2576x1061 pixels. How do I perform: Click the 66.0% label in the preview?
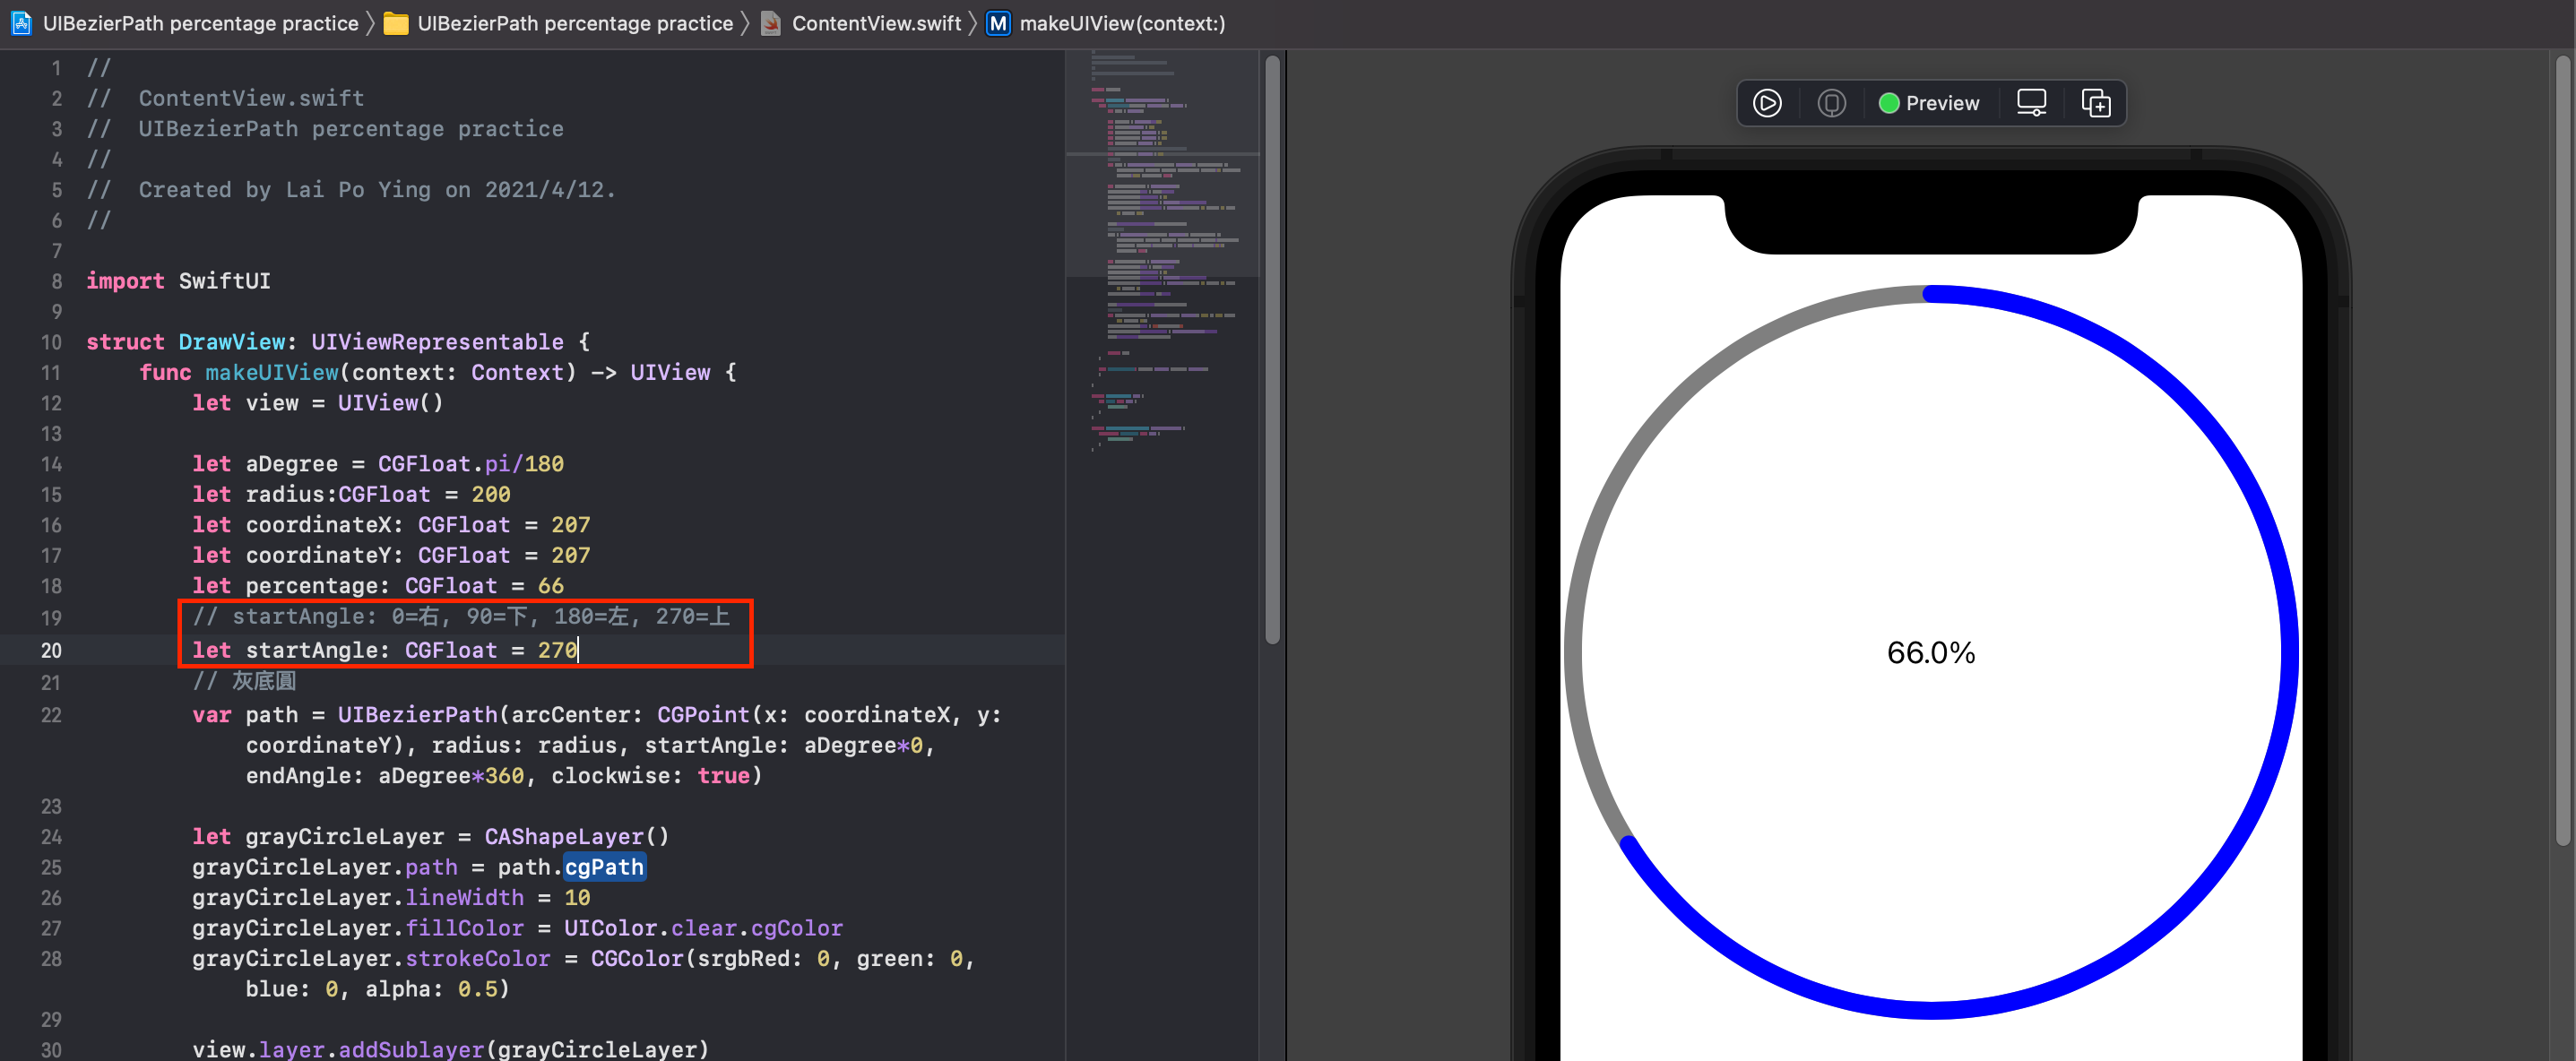[1930, 653]
